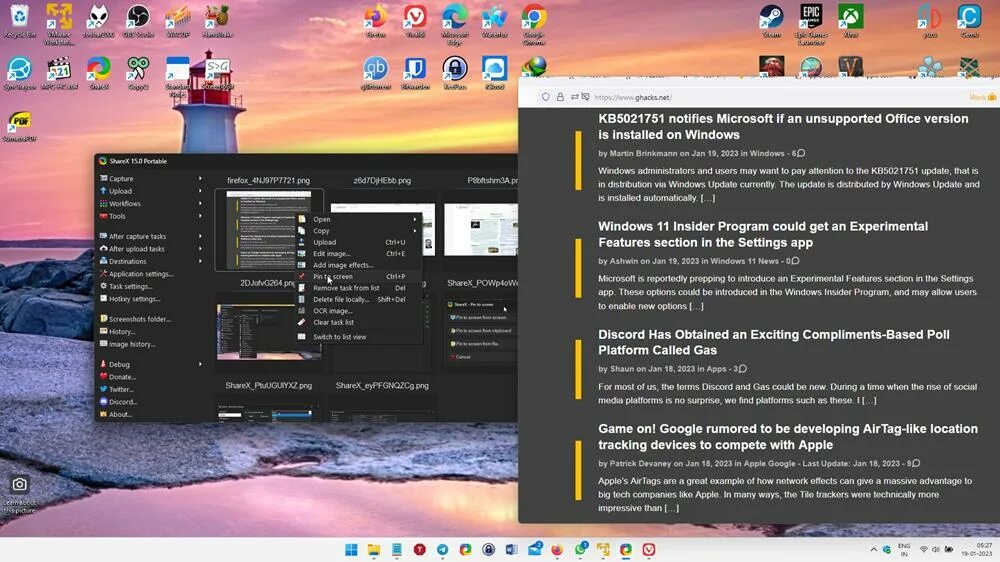The image size is (1000, 562).
Task: Choose Clear task list in context menu
Action: (x=358, y=322)
